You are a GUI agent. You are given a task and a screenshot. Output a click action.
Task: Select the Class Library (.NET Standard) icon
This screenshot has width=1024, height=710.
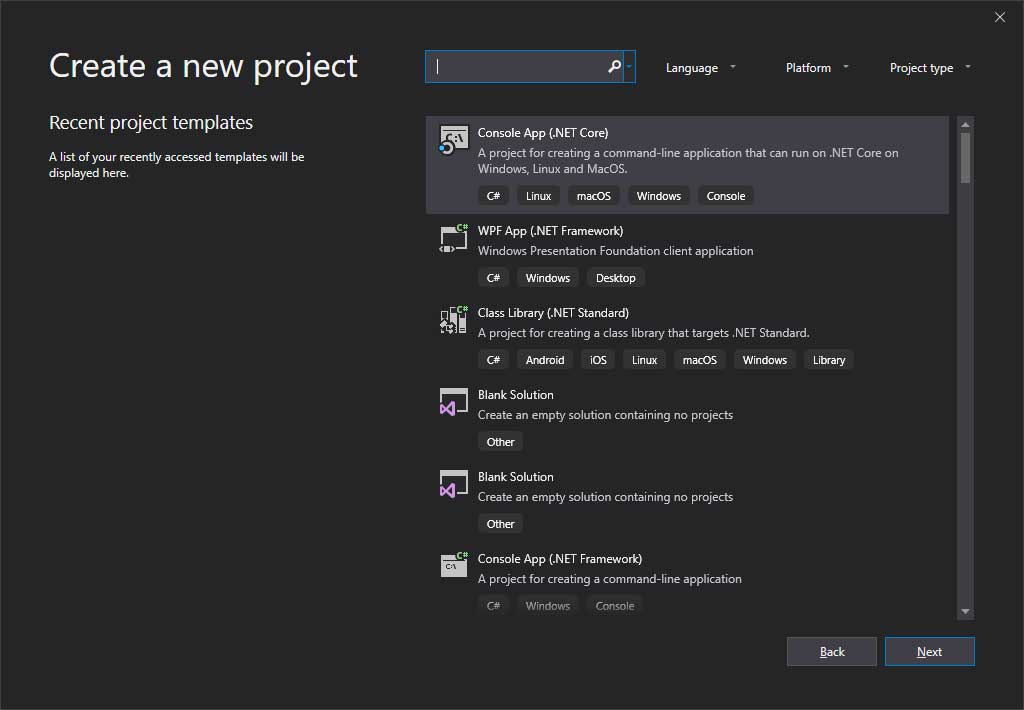[x=452, y=320]
